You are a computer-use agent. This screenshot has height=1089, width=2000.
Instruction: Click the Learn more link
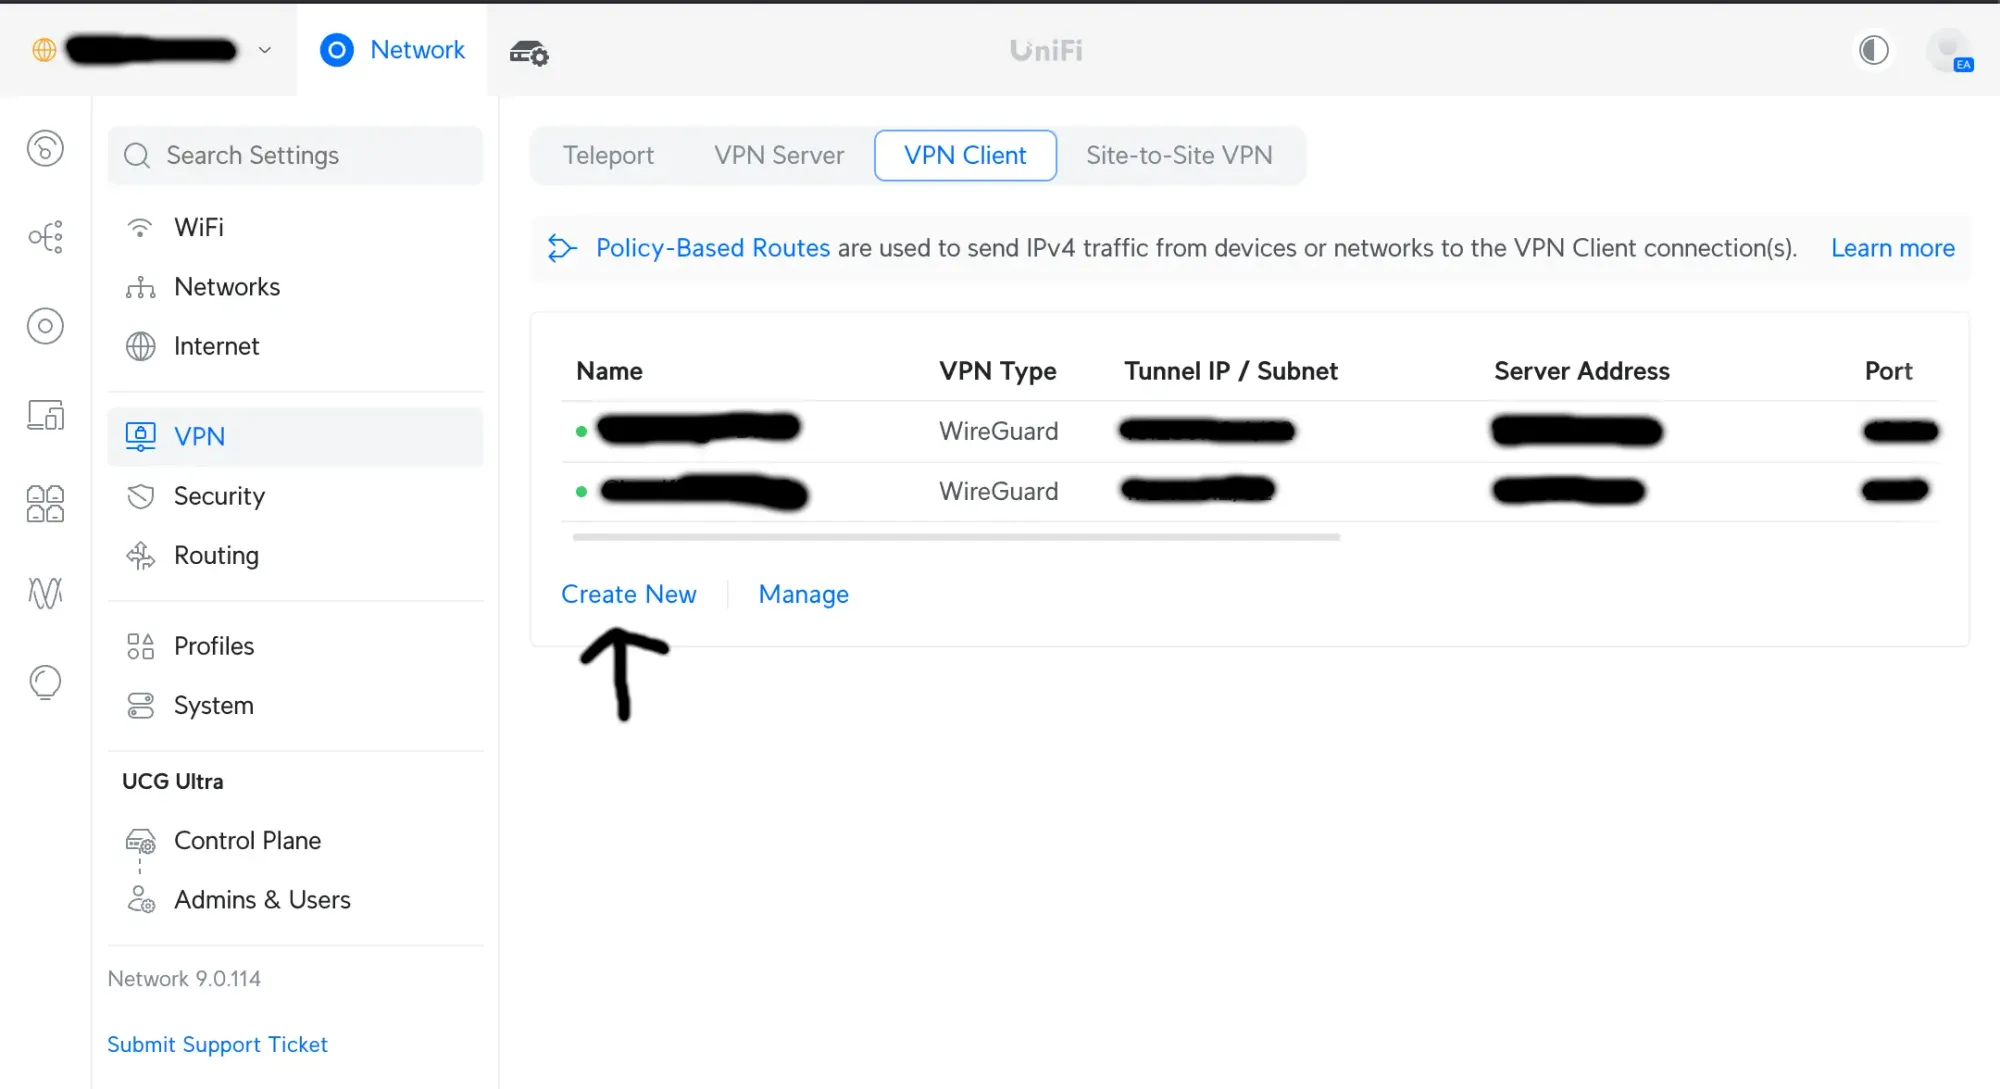pos(1892,248)
